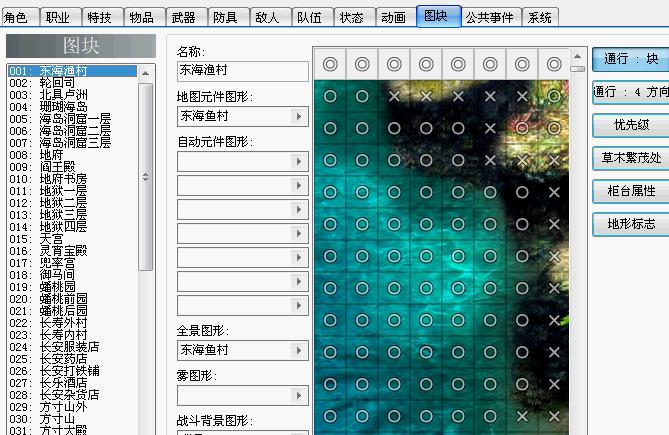Choose the 优先级 mode button

(x=631, y=125)
